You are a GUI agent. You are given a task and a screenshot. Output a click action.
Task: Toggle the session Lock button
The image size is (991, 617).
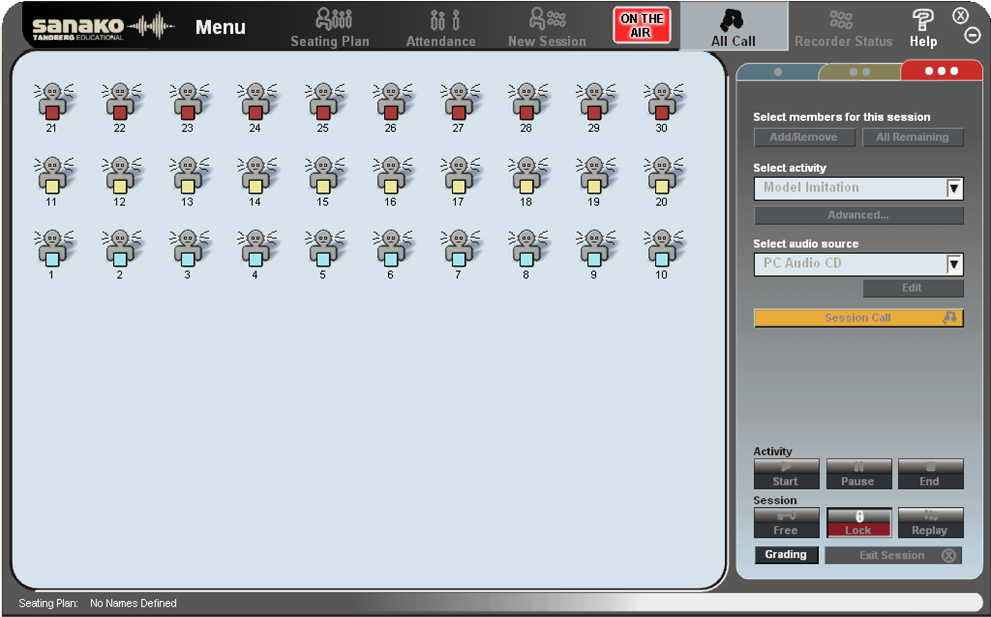coord(858,523)
